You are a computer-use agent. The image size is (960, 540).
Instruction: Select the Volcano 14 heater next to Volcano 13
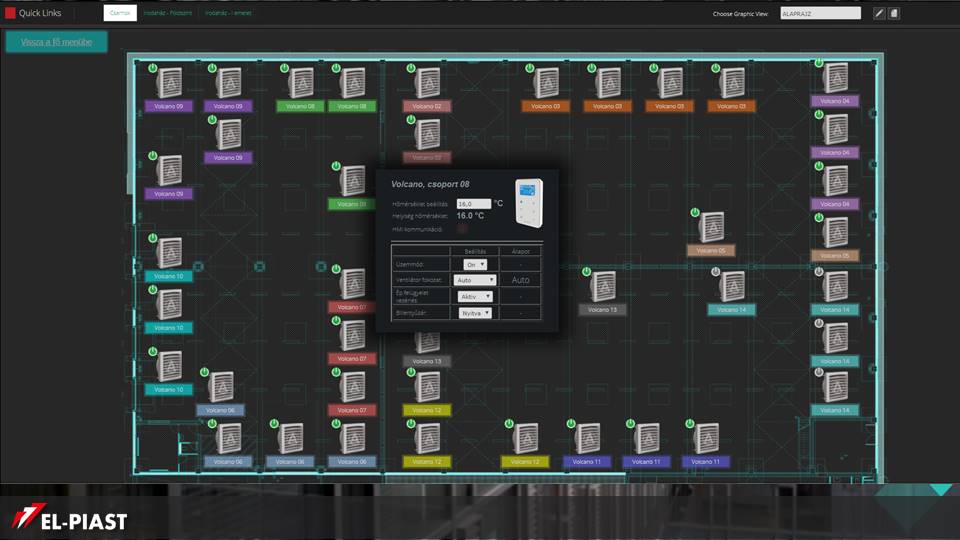click(732, 286)
